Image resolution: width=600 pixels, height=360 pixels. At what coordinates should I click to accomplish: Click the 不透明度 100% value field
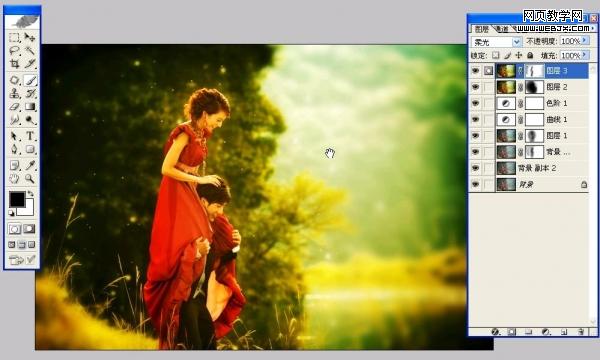point(571,41)
